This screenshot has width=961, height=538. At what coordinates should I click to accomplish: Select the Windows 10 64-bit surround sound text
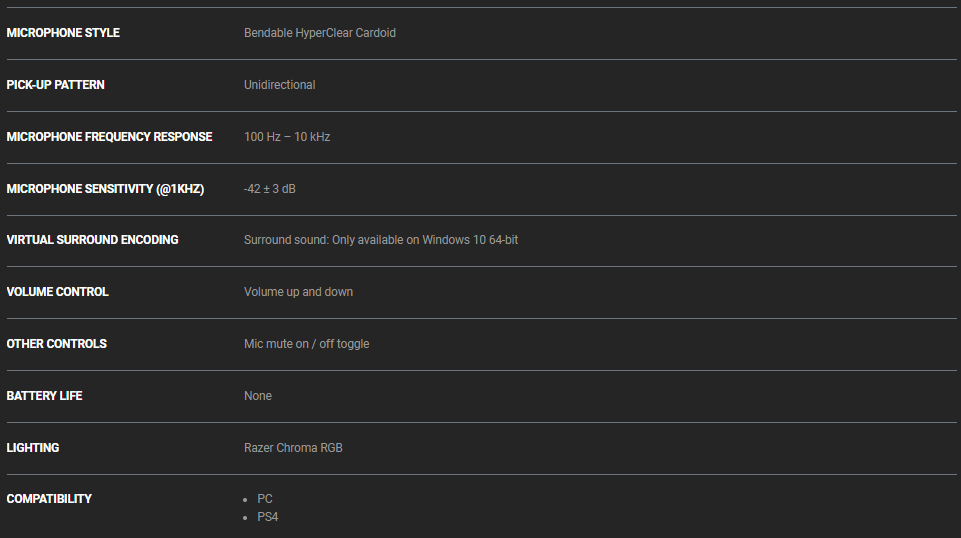[x=381, y=240]
